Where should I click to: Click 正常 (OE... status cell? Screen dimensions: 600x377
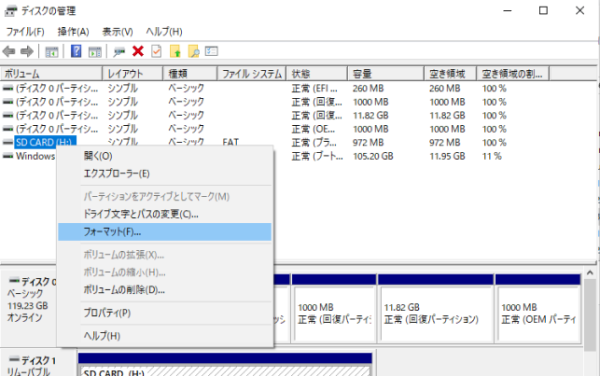313,129
